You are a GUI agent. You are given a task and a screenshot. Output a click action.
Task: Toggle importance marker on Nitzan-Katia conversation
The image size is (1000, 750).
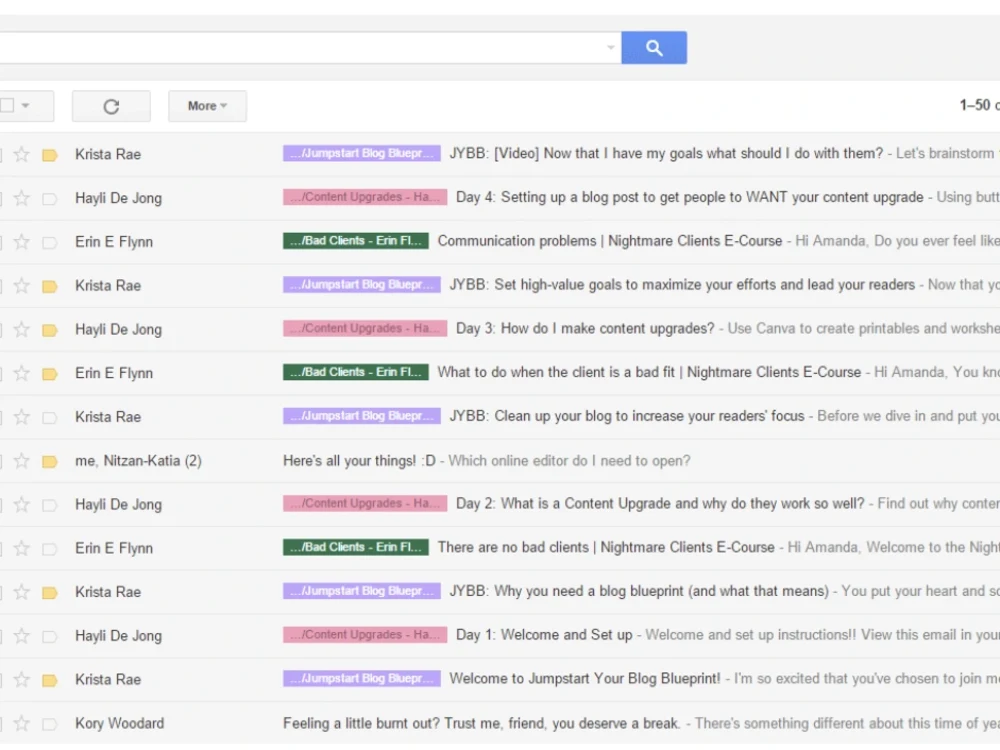[x=50, y=461]
